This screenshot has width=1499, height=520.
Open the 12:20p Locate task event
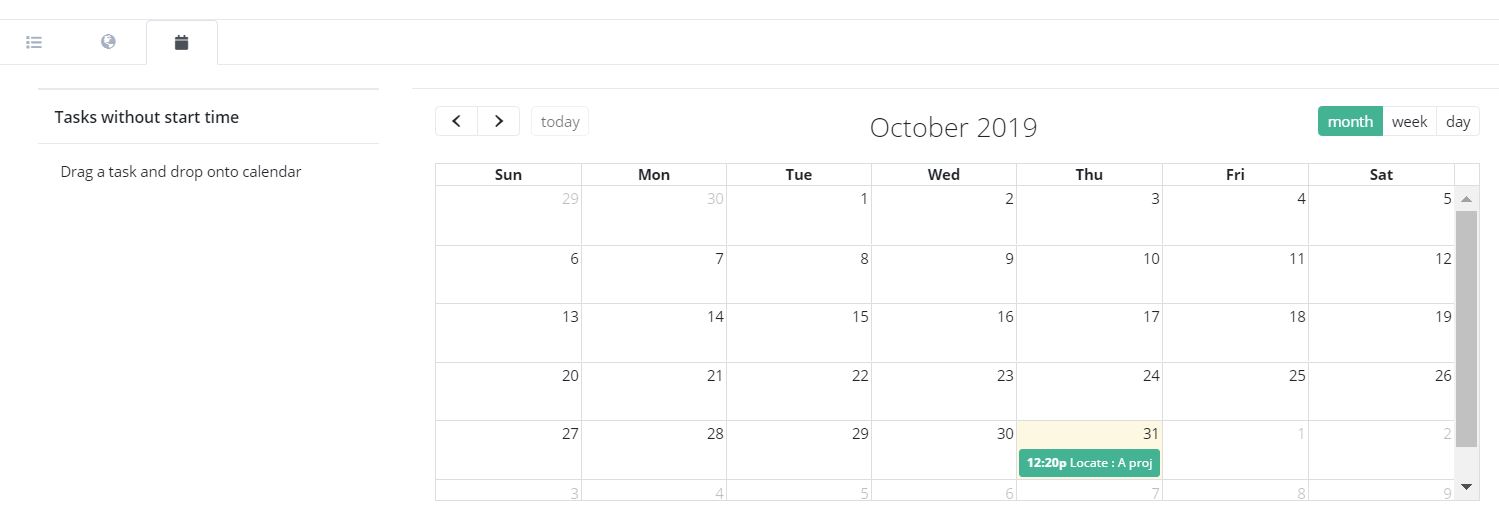pos(1089,463)
